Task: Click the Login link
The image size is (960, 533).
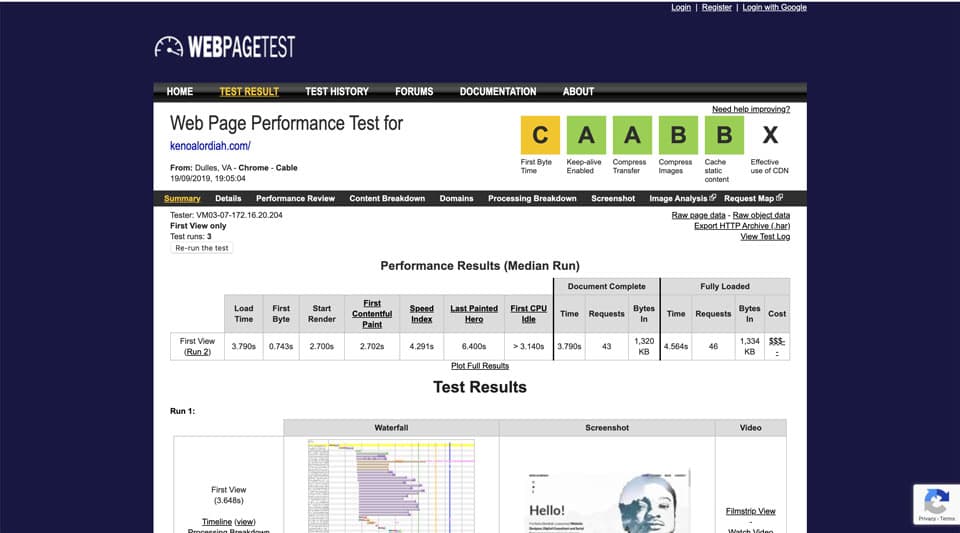Action: 681,7
